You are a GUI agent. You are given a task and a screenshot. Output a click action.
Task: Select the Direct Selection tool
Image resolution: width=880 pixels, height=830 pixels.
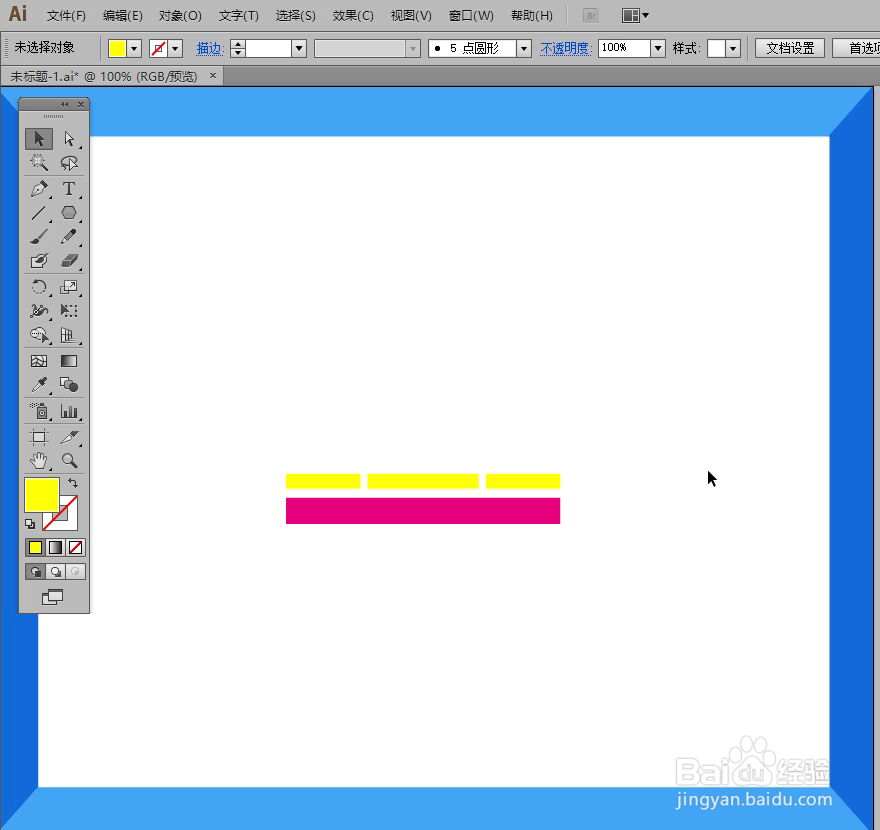coord(69,139)
